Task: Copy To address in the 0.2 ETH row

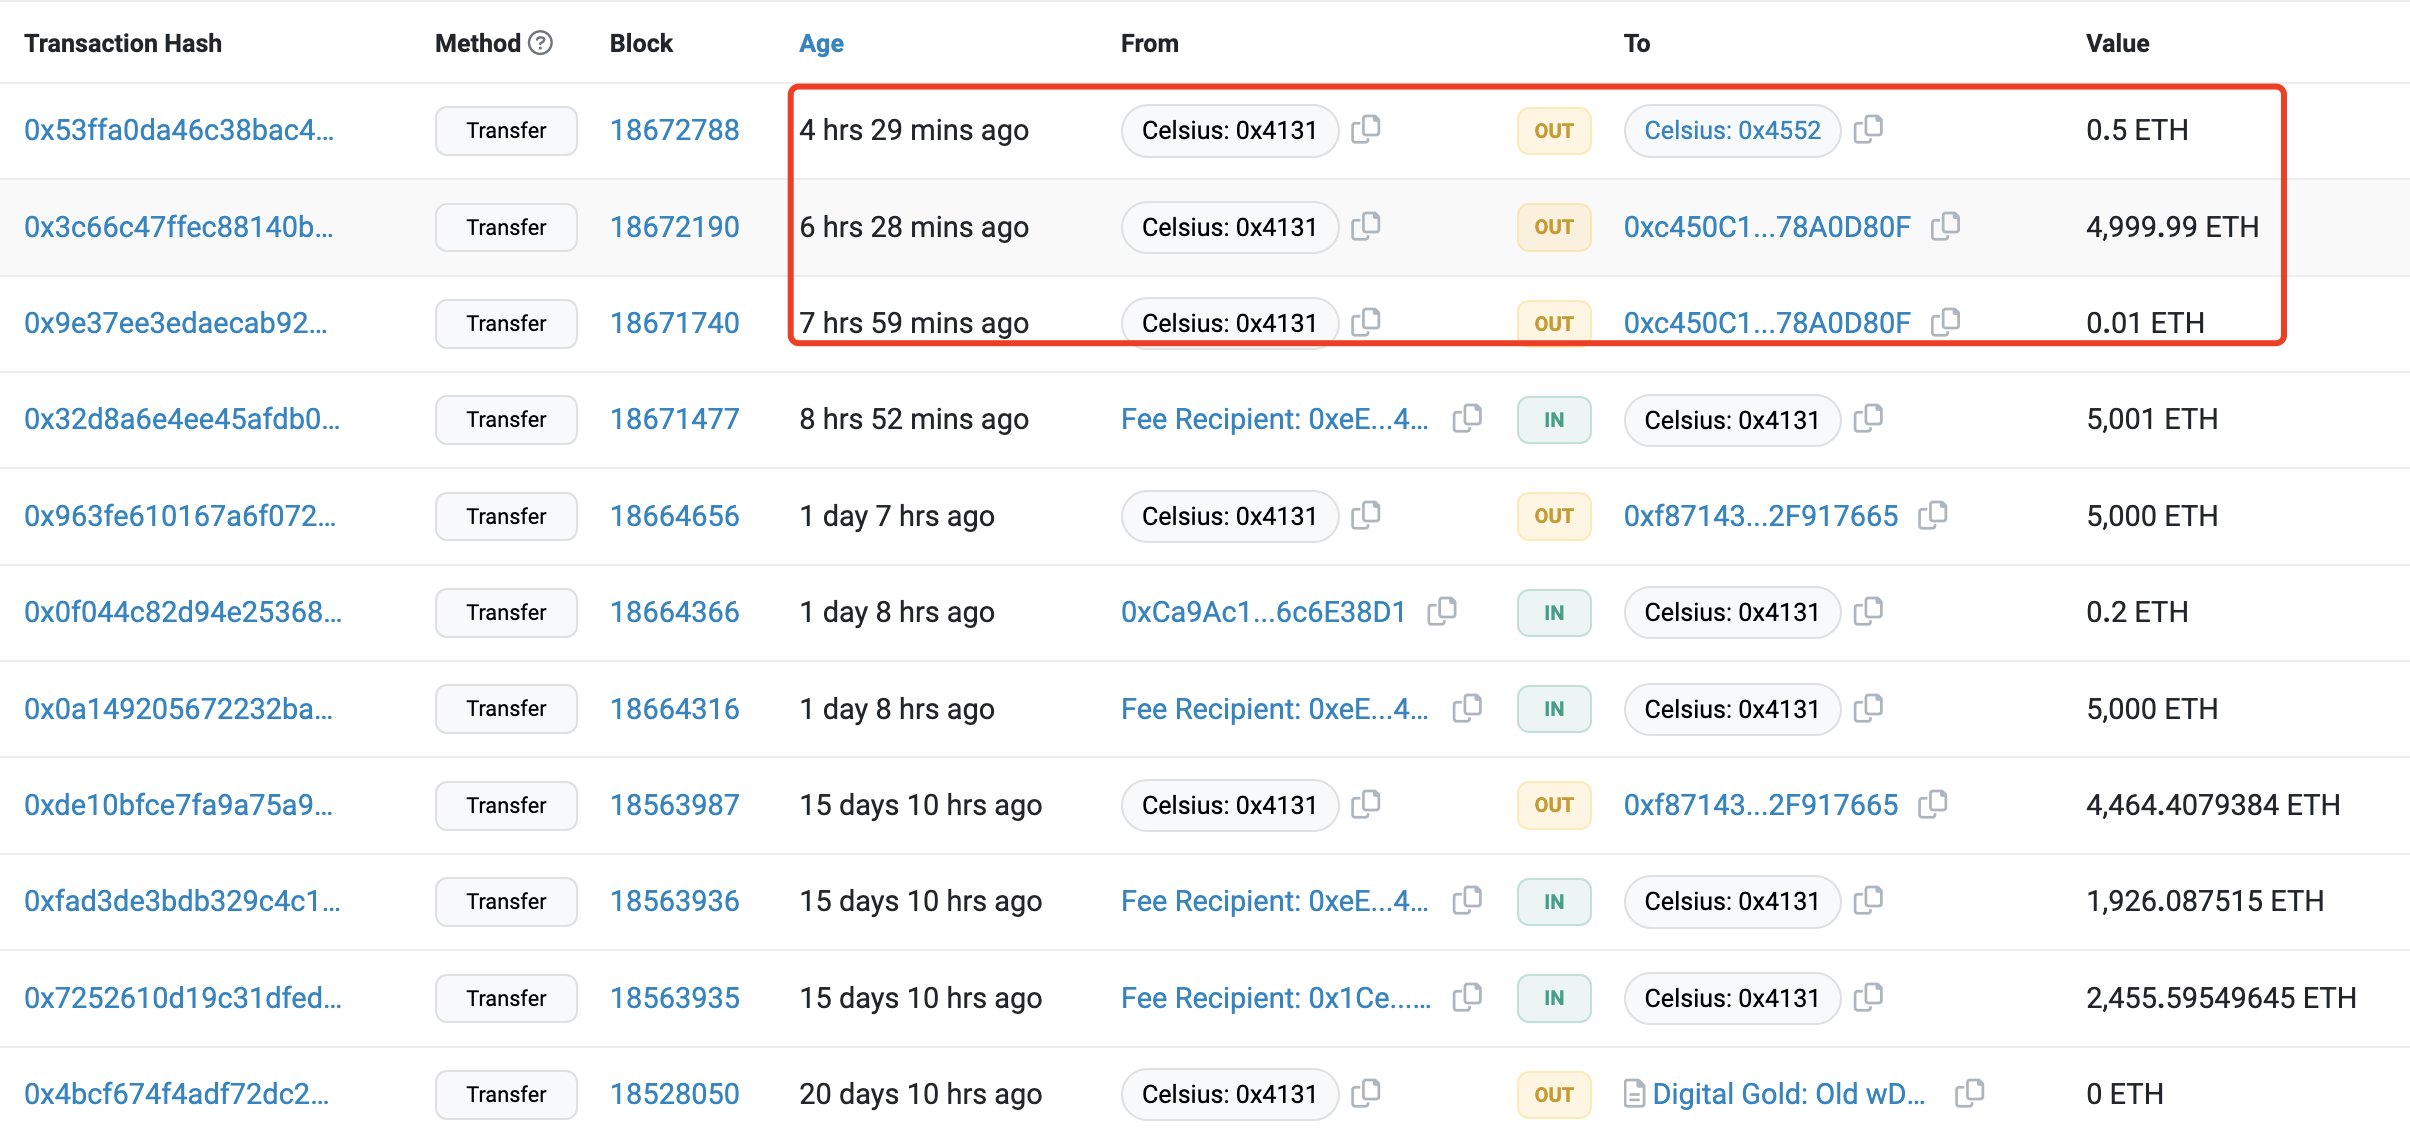Action: tap(1868, 611)
